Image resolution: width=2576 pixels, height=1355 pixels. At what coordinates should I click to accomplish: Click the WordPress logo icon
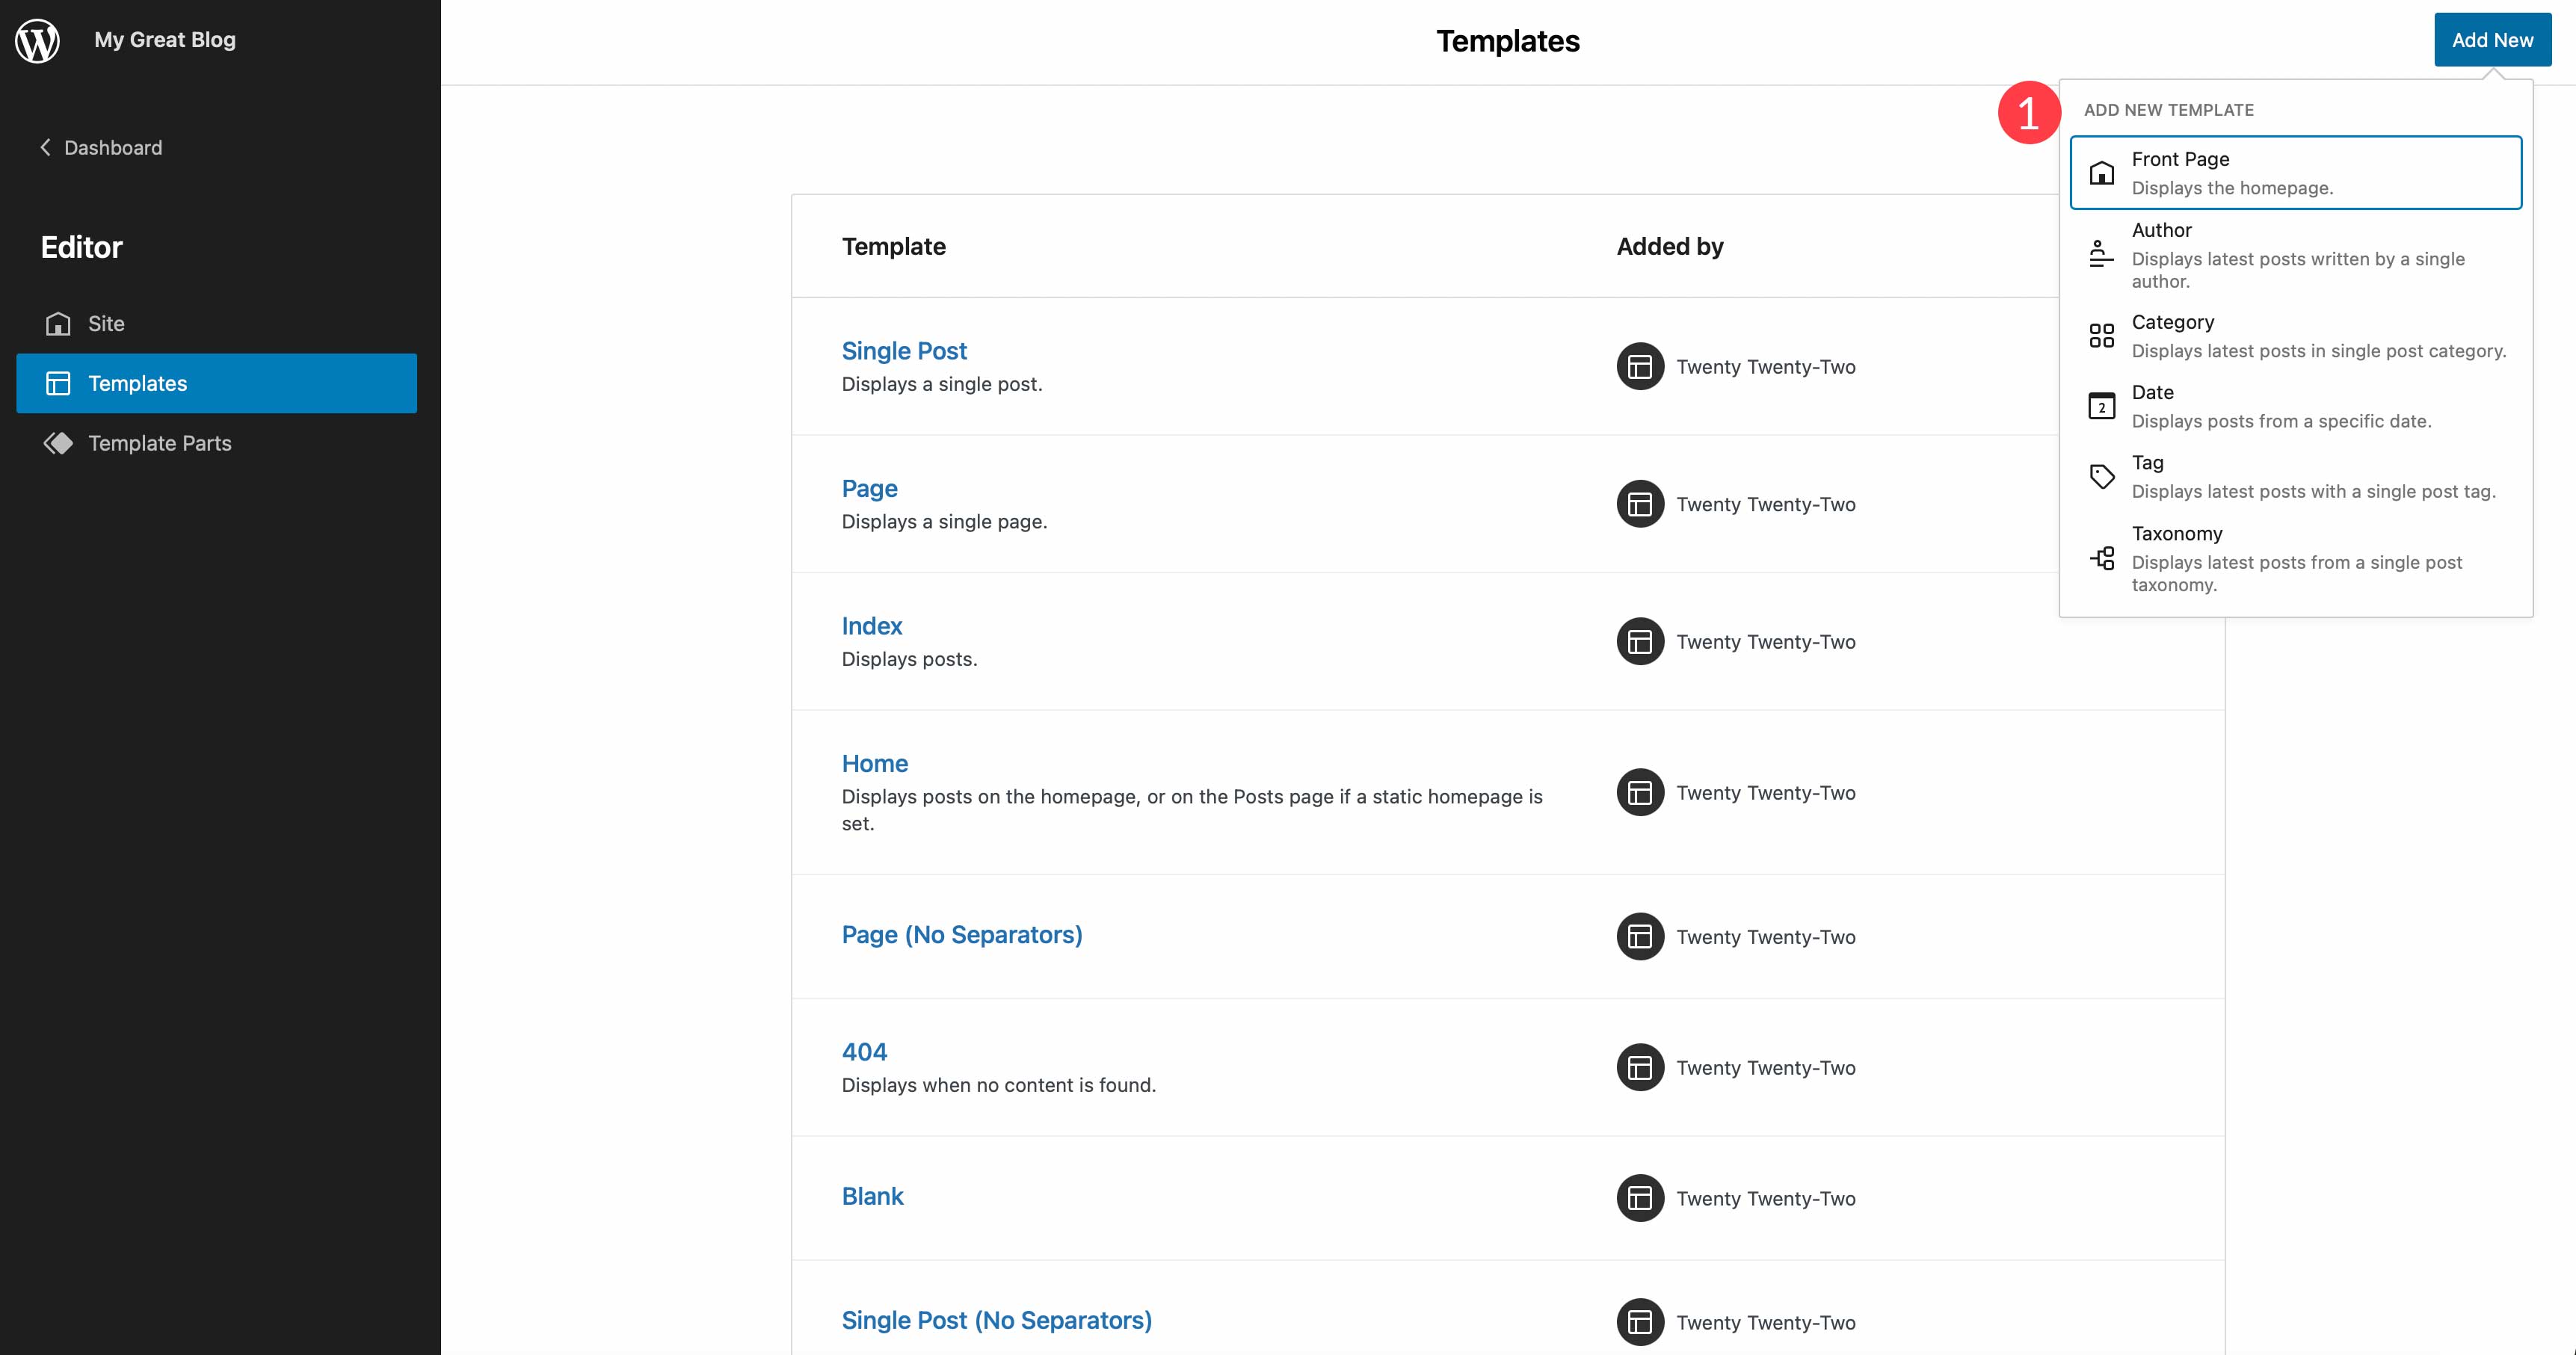(37, 40)
